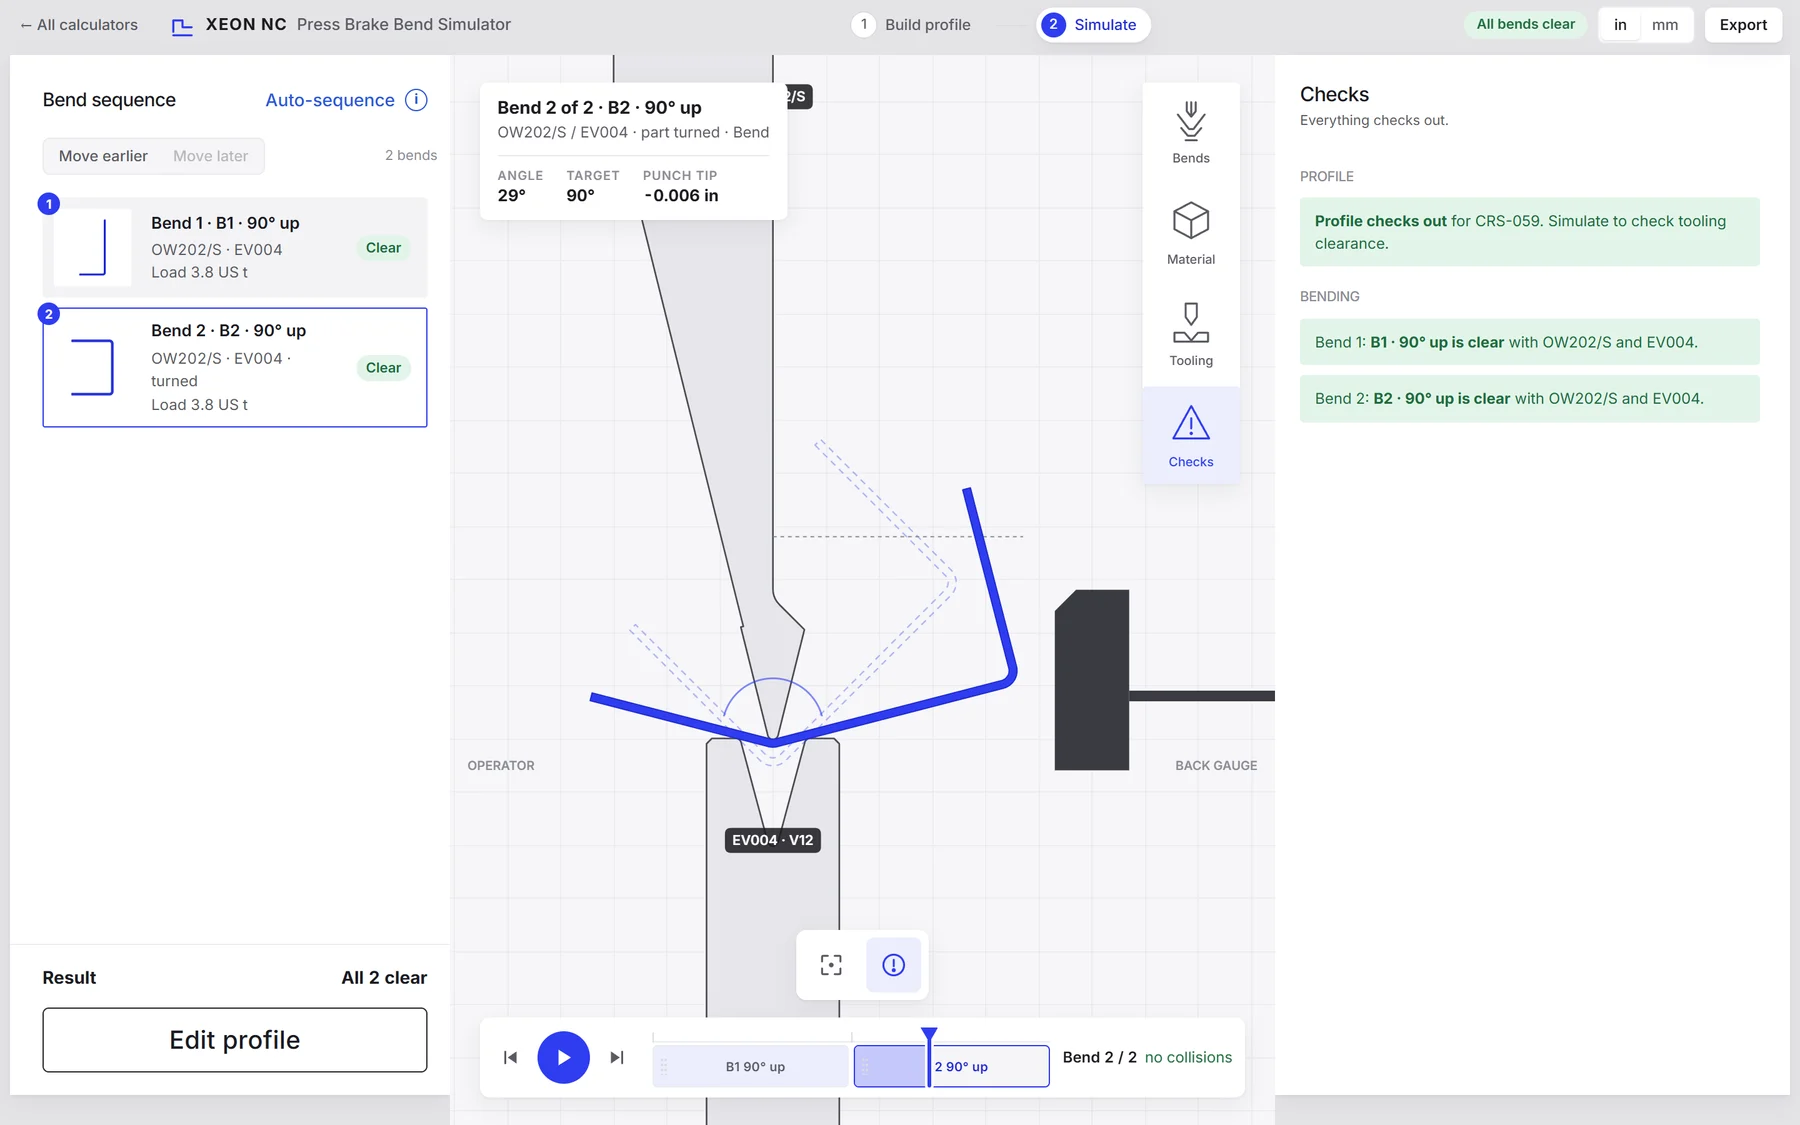Click Move earlier button
This screenshot has height=1125, width=1800.
point(103,156)
